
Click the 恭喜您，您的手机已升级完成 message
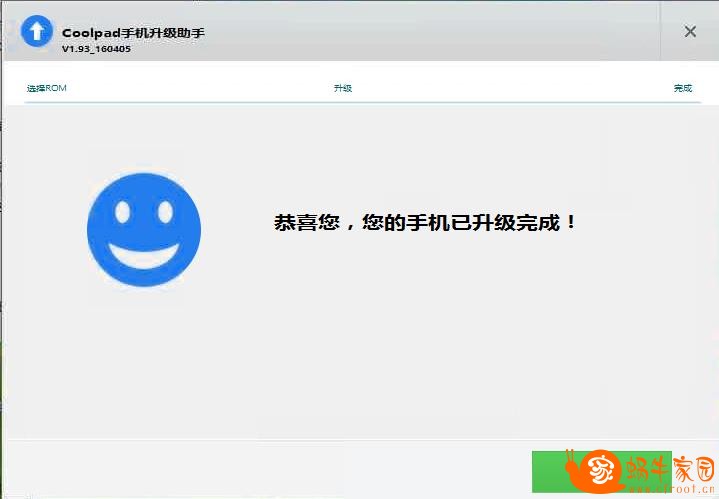[425, 223]
